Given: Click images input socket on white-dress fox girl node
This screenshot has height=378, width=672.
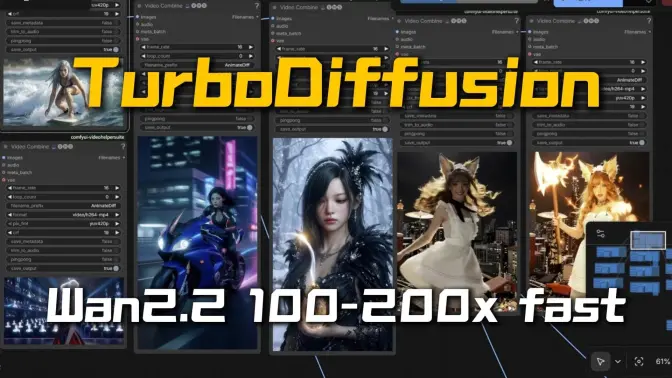Looking at the screenshot, I should [397, 32].
